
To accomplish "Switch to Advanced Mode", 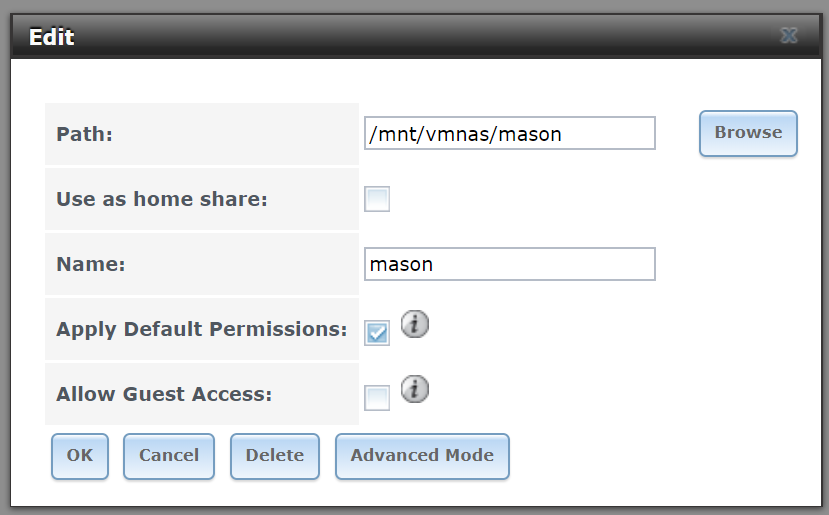I will pyautogui.click(x=422, y=456).
